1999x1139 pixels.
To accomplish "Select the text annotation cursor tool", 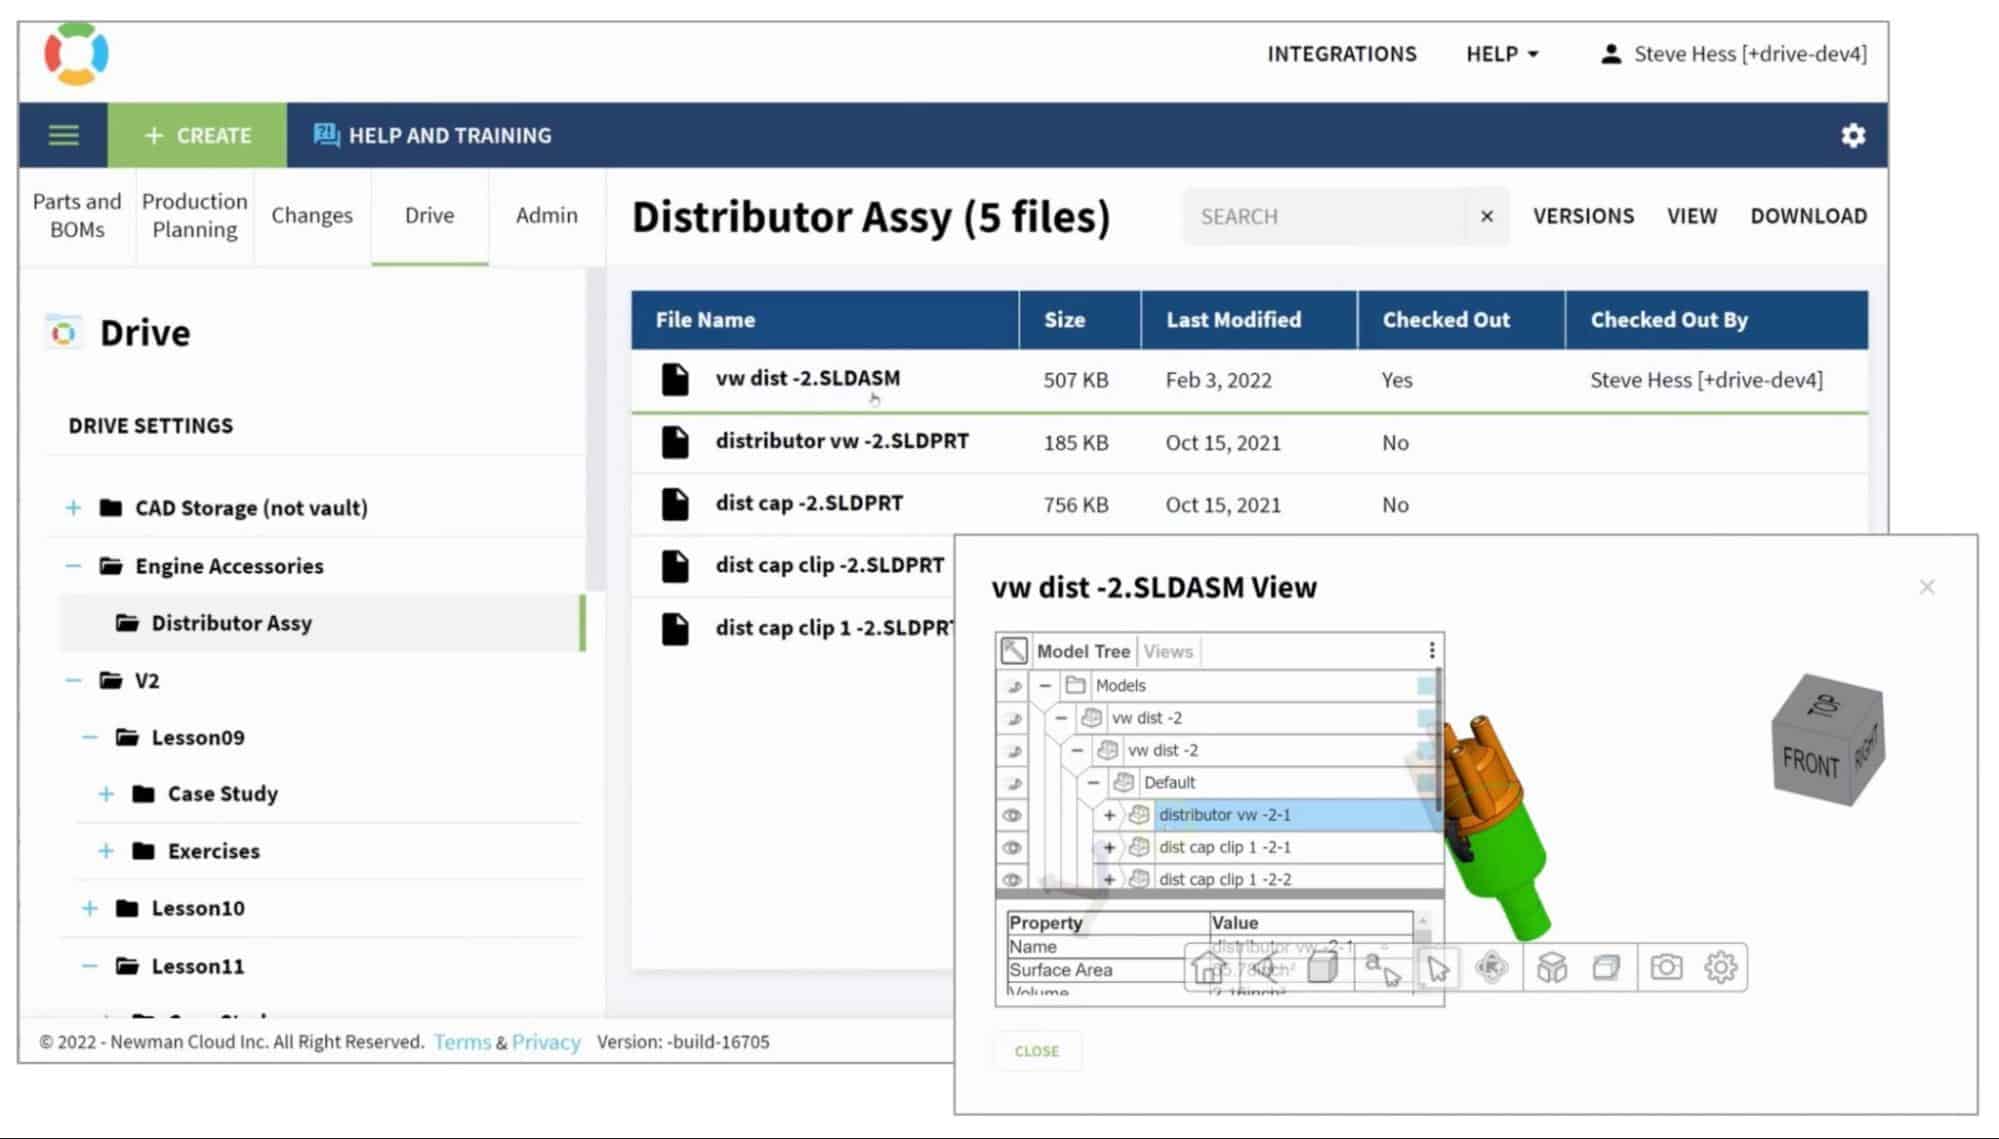I will click(1382, 967).
